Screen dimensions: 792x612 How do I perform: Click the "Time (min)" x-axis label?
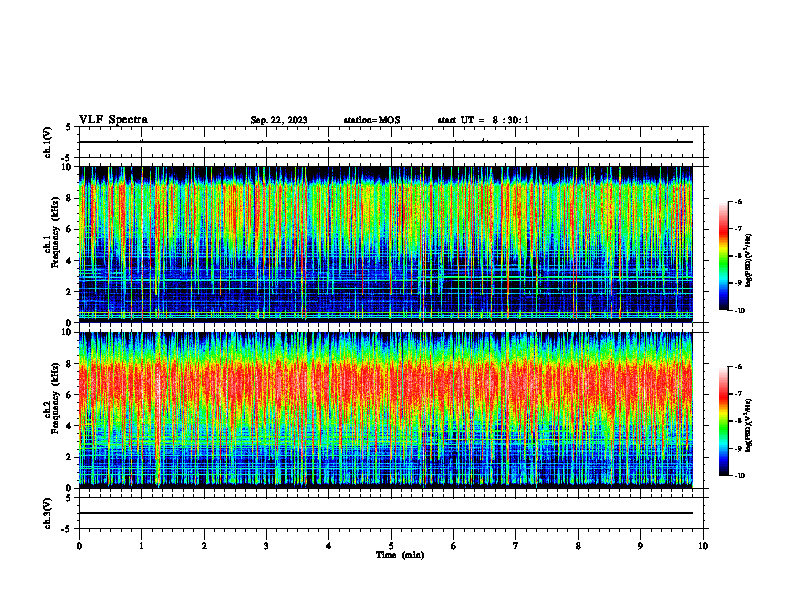pyautogui.click(x=400, y=555)
